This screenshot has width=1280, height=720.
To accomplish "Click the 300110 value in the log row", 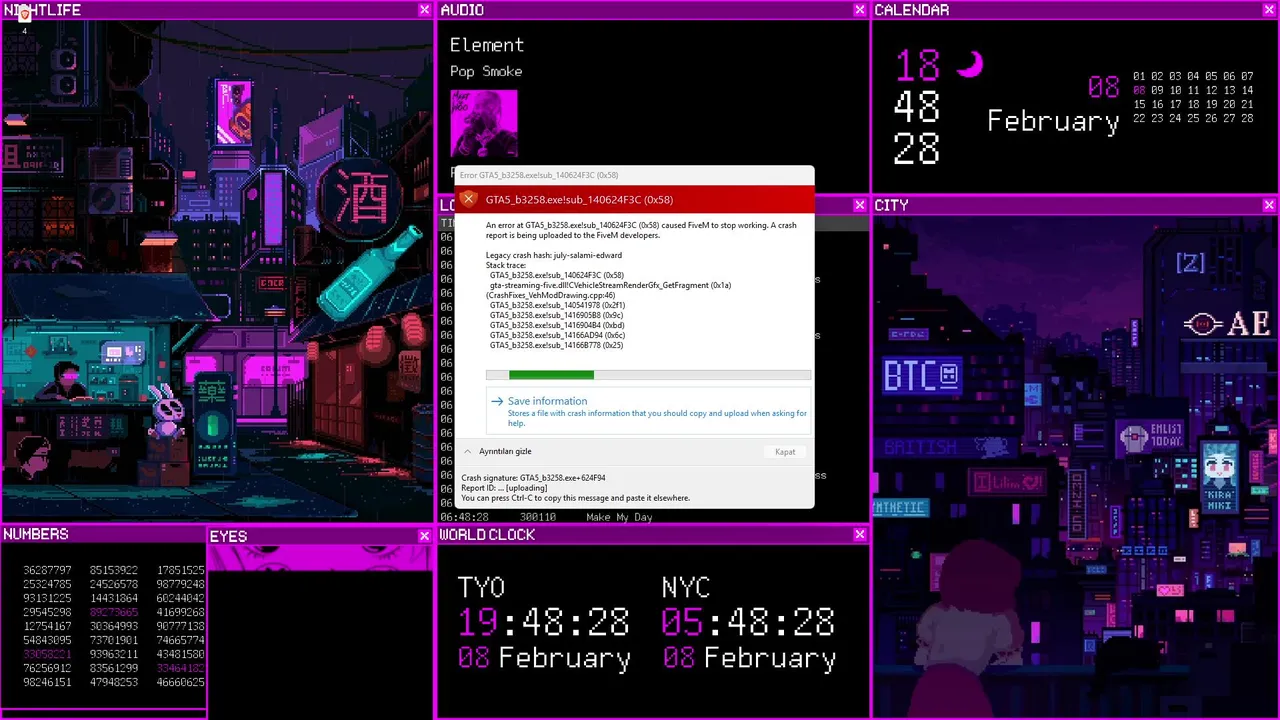I will (538, 517).
